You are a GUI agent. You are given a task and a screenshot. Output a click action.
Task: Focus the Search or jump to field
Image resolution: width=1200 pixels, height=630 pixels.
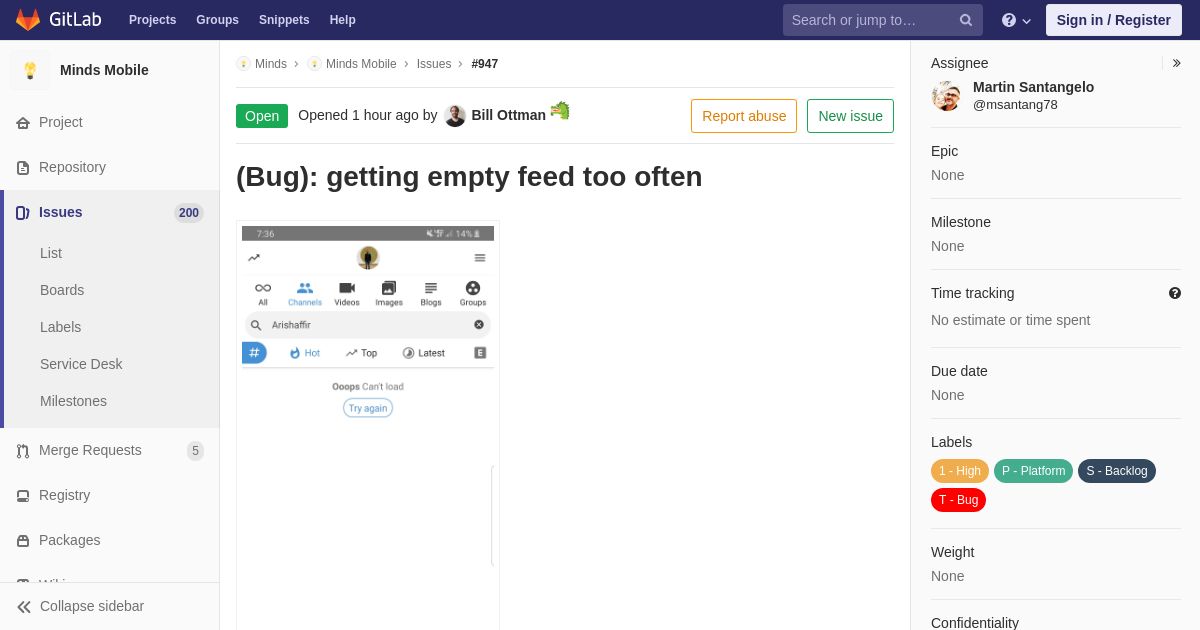coord(883,20)
